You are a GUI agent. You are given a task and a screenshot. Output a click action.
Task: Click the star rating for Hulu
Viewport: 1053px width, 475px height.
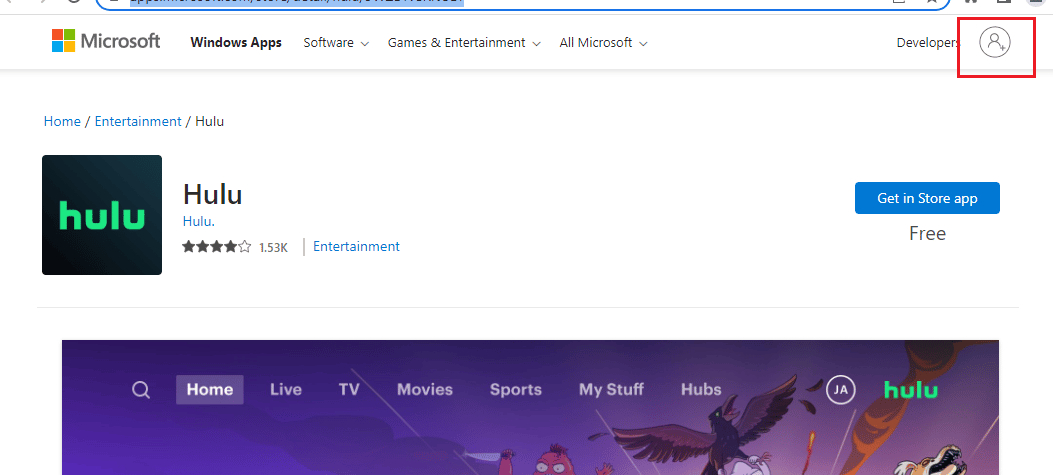(x=217, y=247)
